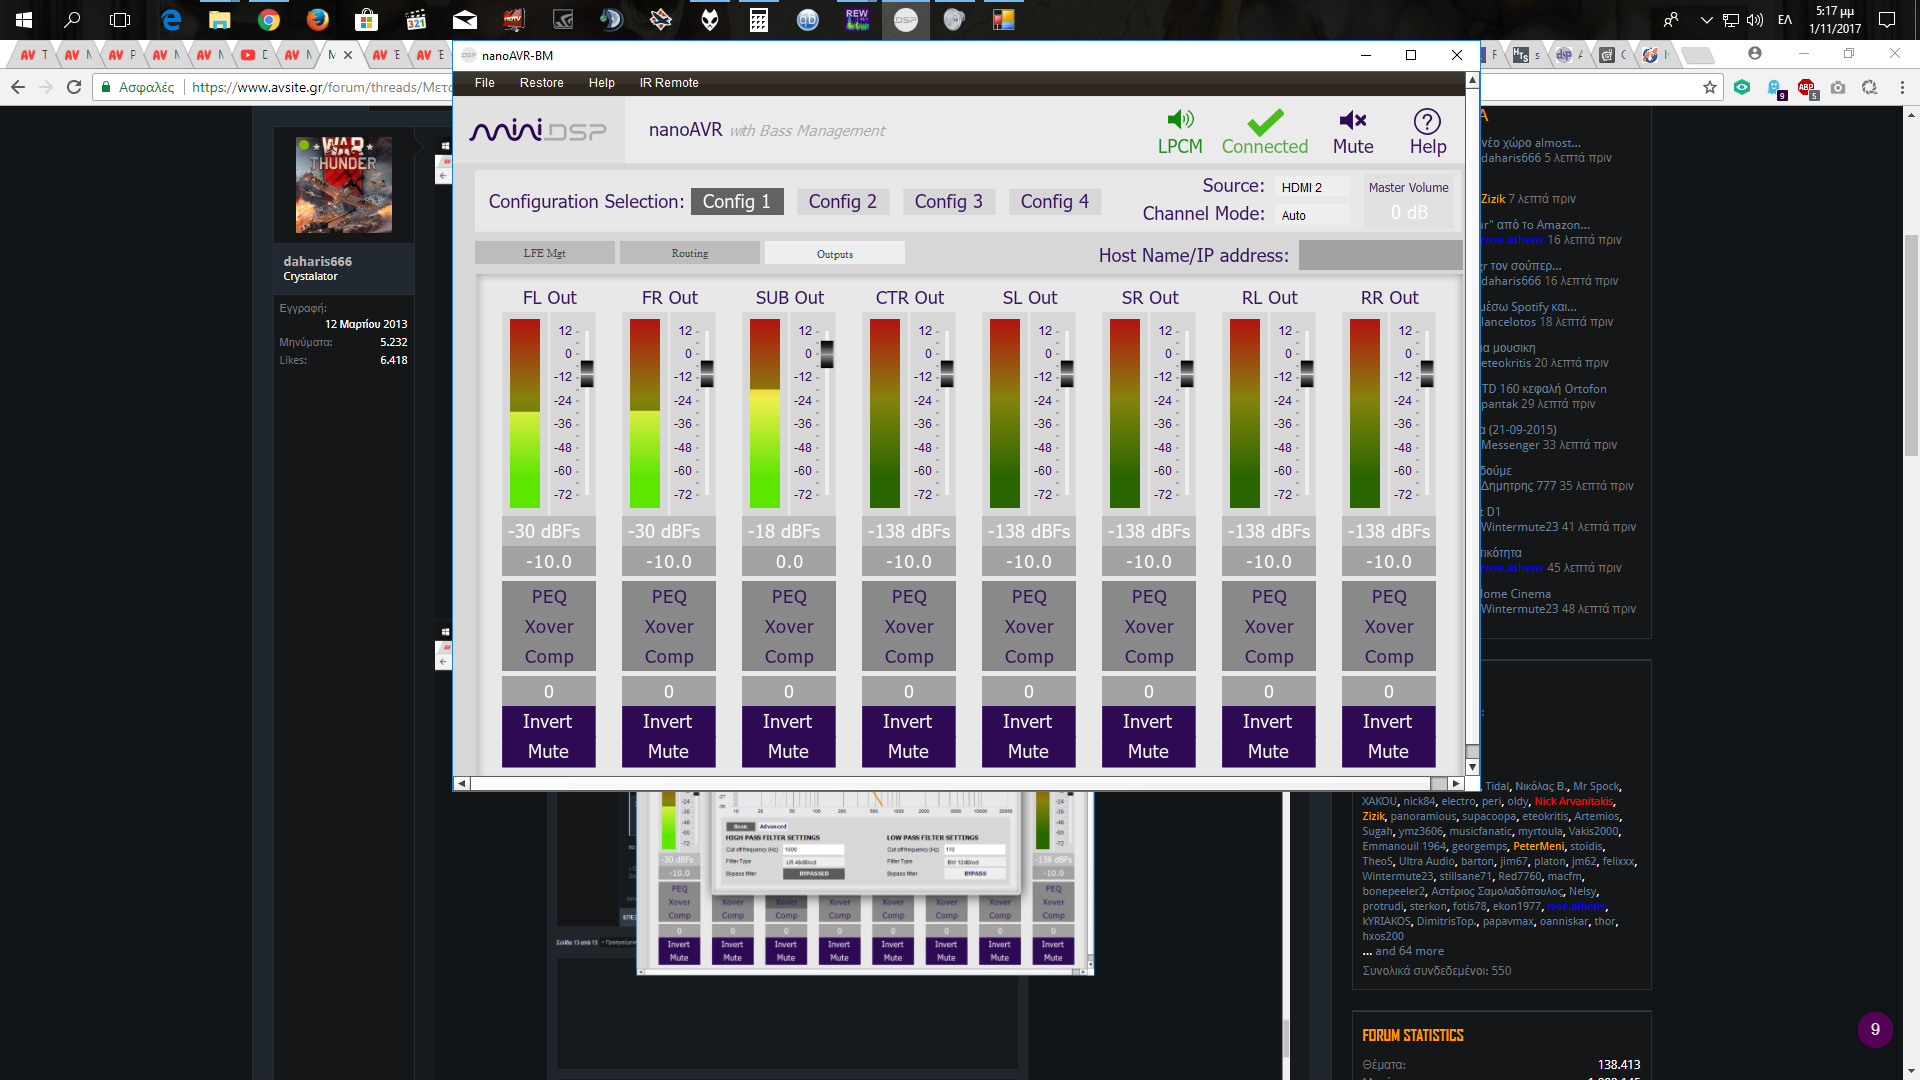Toggle Mute on the SUB Out channel
The height and width of the screenshot is (1080, 1920).
(x=788, y=751)
